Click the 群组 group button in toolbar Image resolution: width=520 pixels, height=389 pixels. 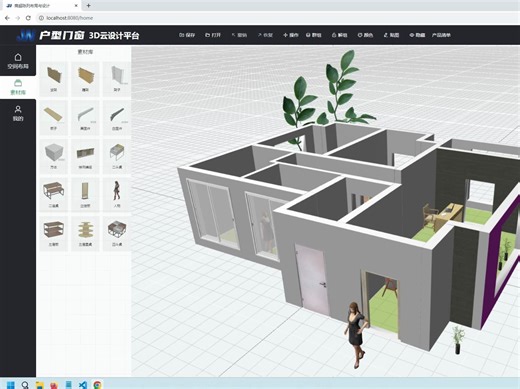313,35
